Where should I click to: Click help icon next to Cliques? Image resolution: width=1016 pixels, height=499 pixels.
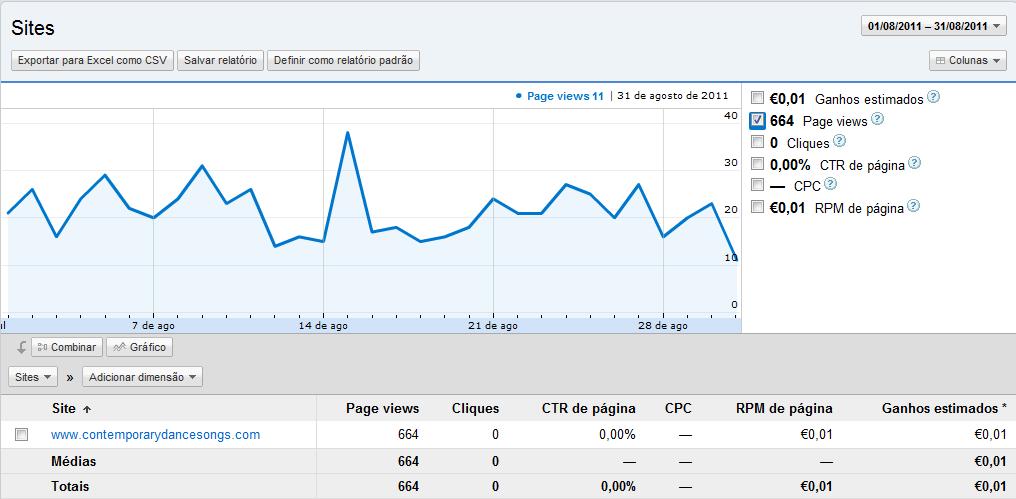tap(839, 141)
